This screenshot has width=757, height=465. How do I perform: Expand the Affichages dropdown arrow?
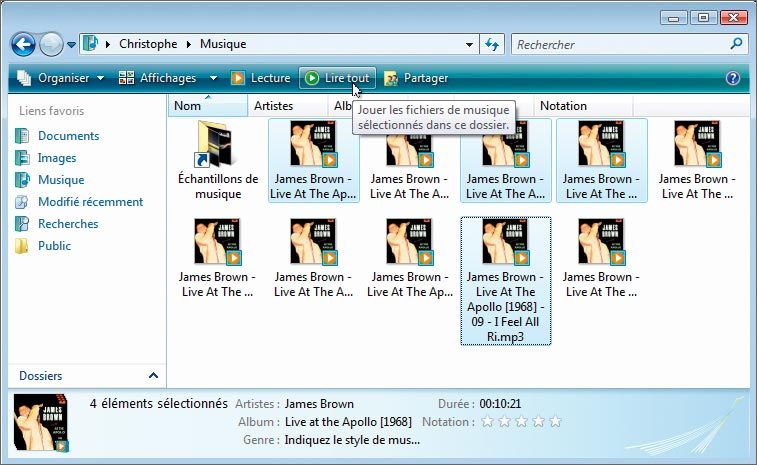pos(213,78)
